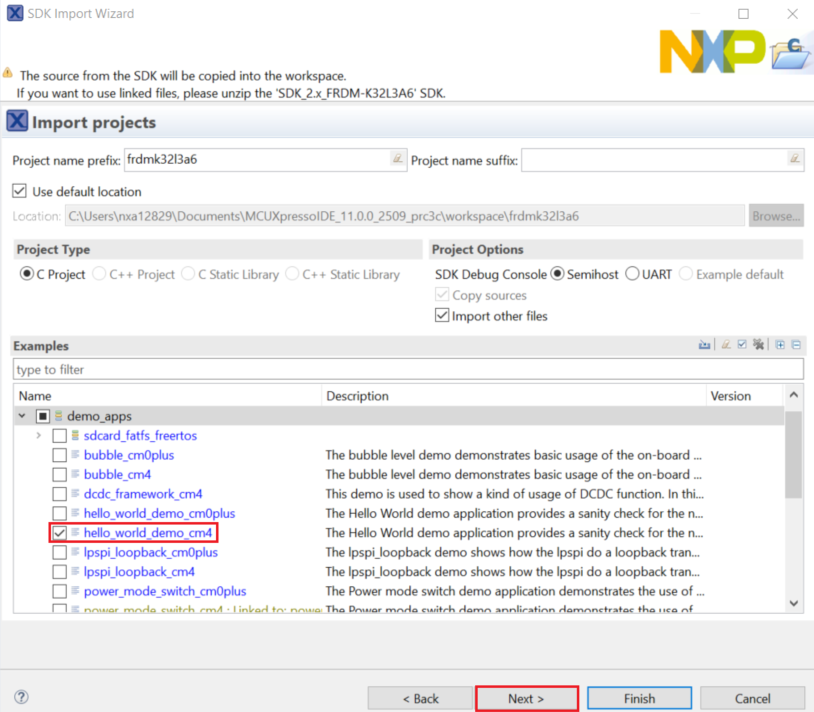This screenshot has height=712, width=814.
Task: Go back with the Back button
Action: [420, 699]
